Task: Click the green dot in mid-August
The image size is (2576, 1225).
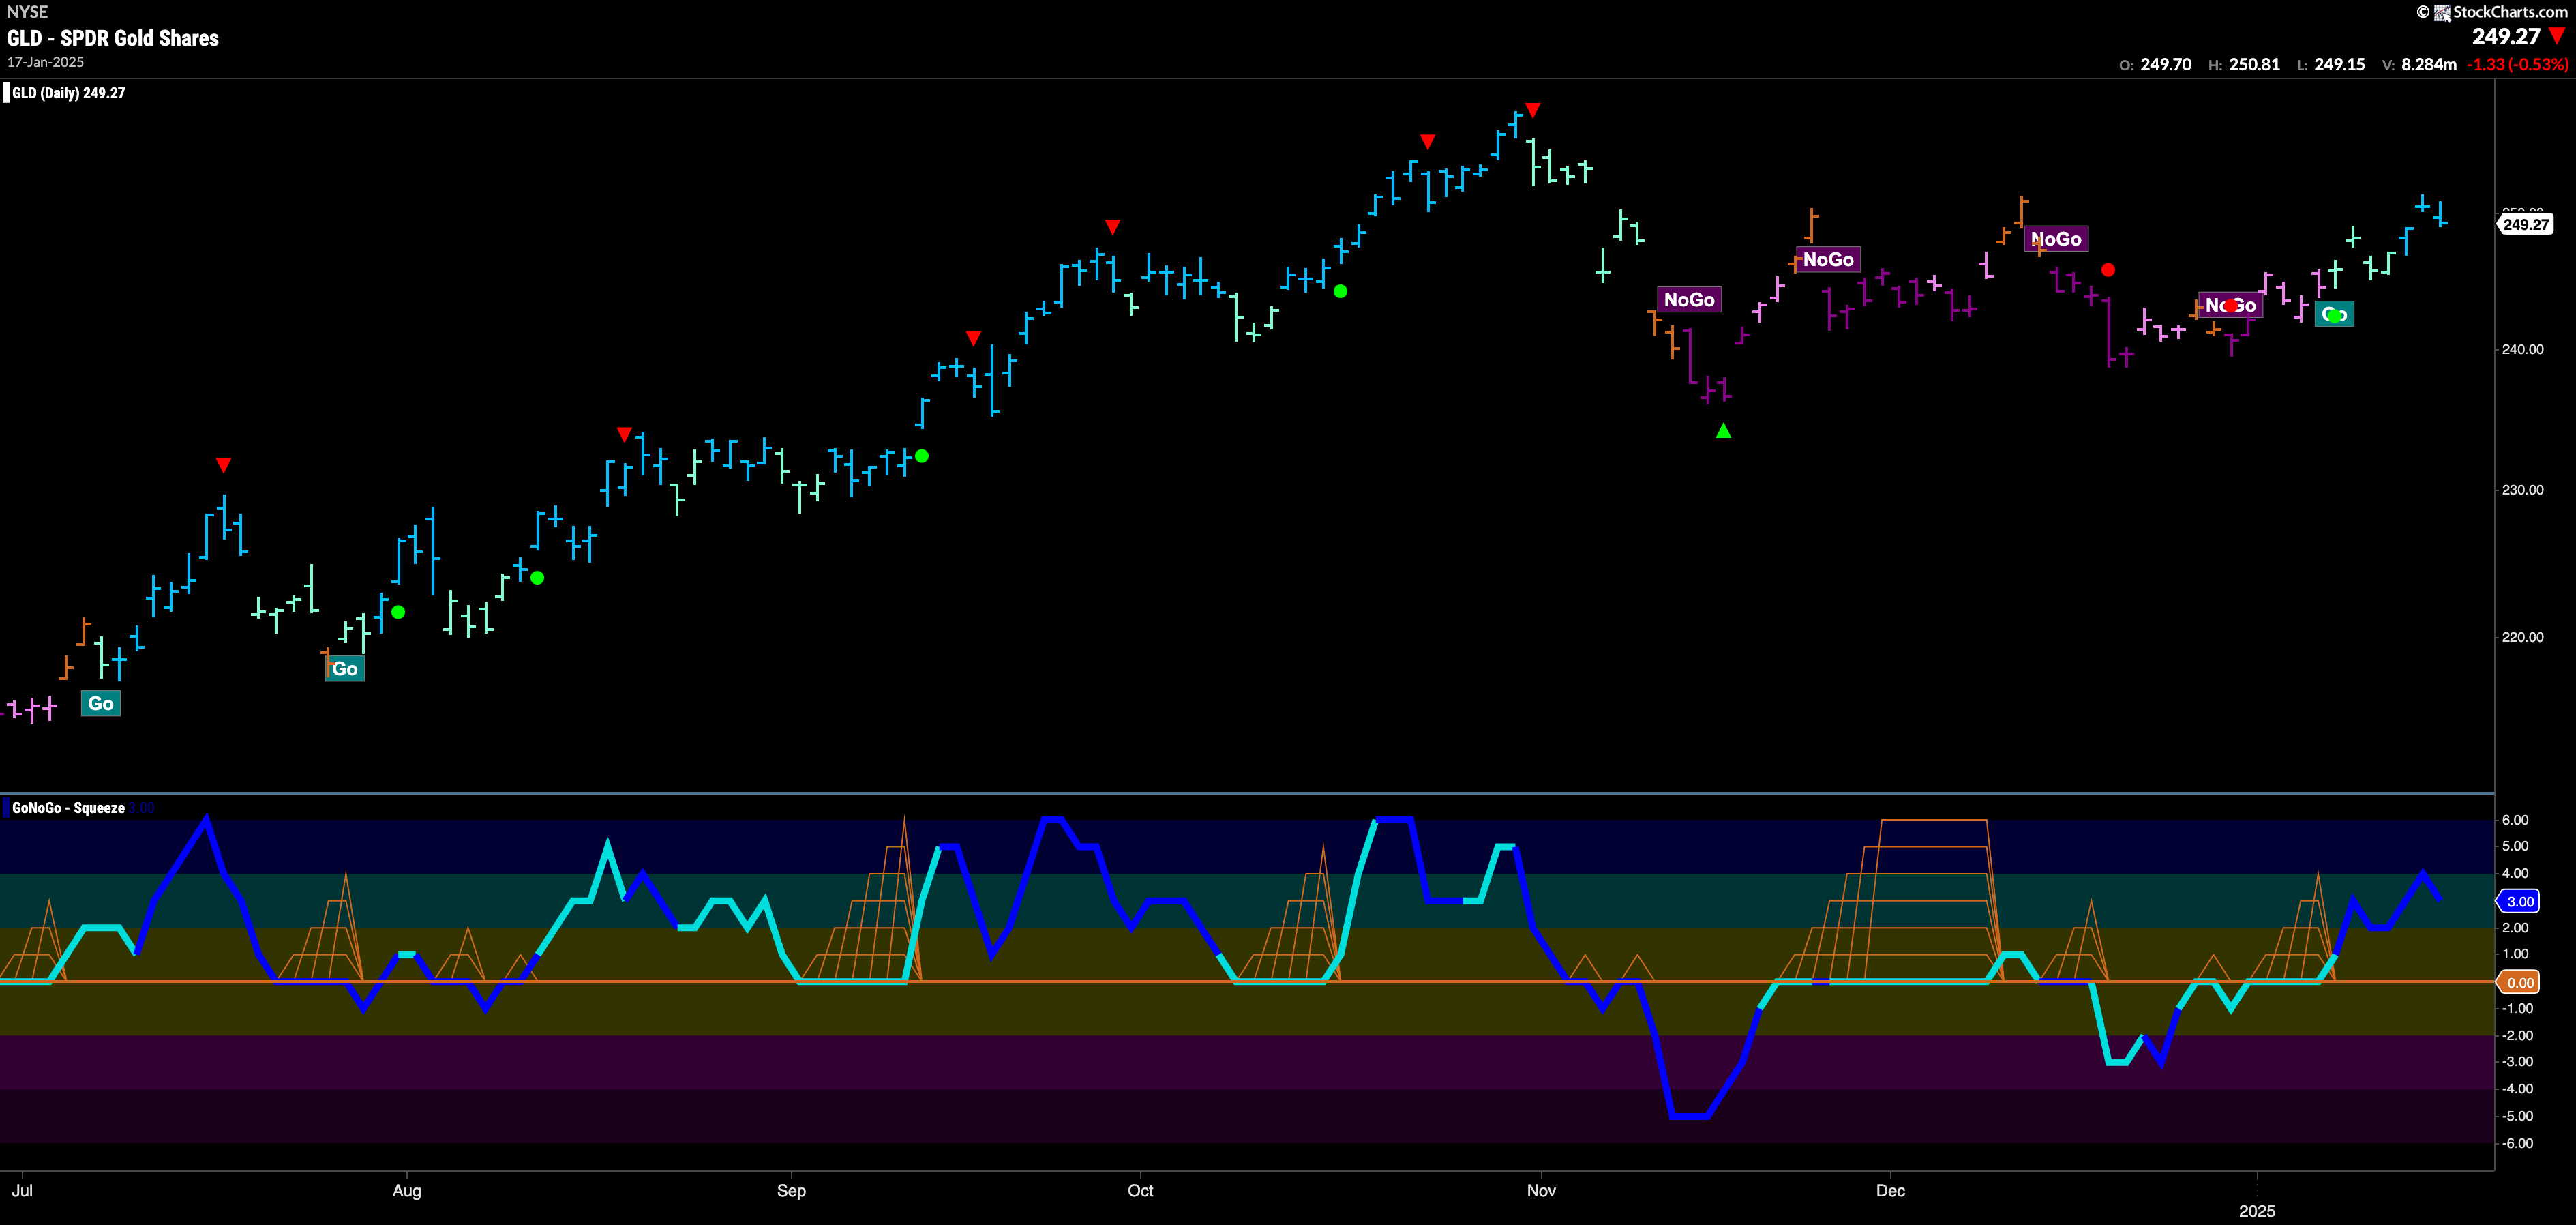Action: 537,578
